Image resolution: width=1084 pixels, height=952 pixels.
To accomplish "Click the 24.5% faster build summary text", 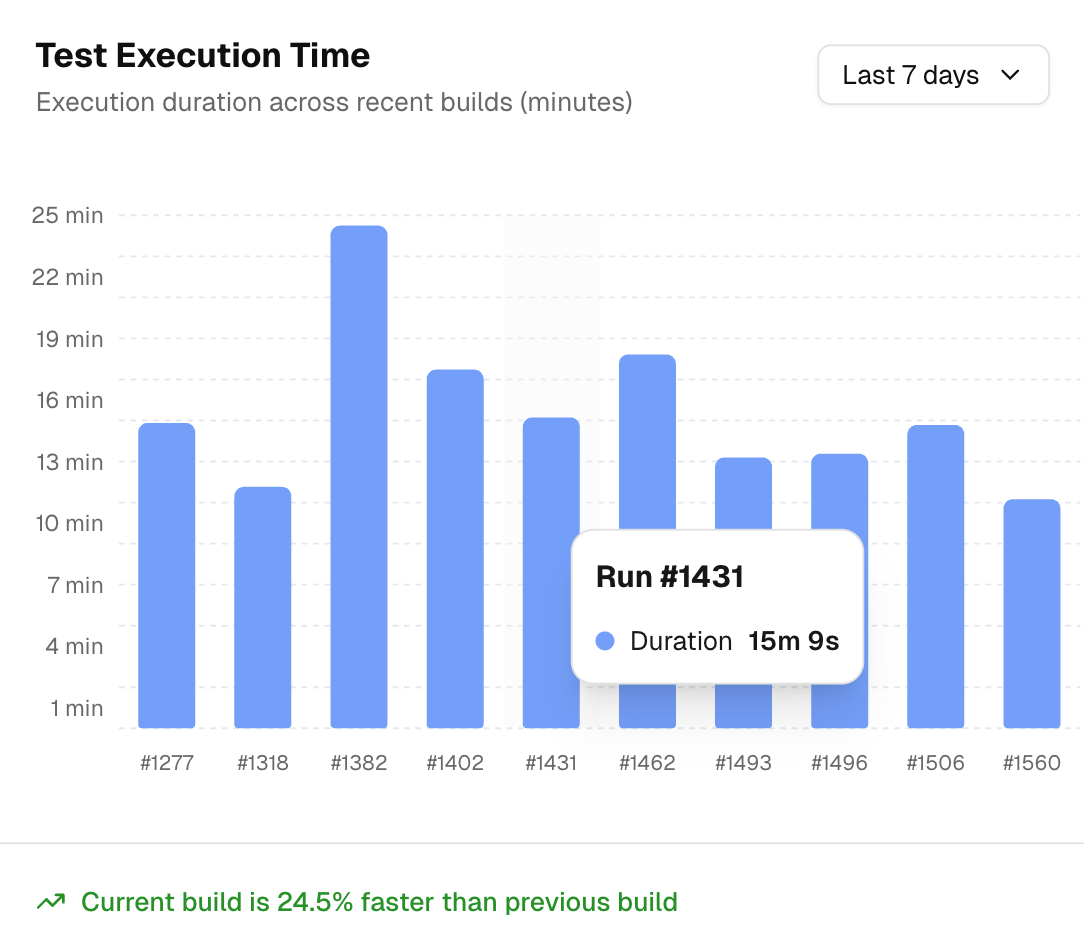I will pyautogui.click(x=379, y=902).
